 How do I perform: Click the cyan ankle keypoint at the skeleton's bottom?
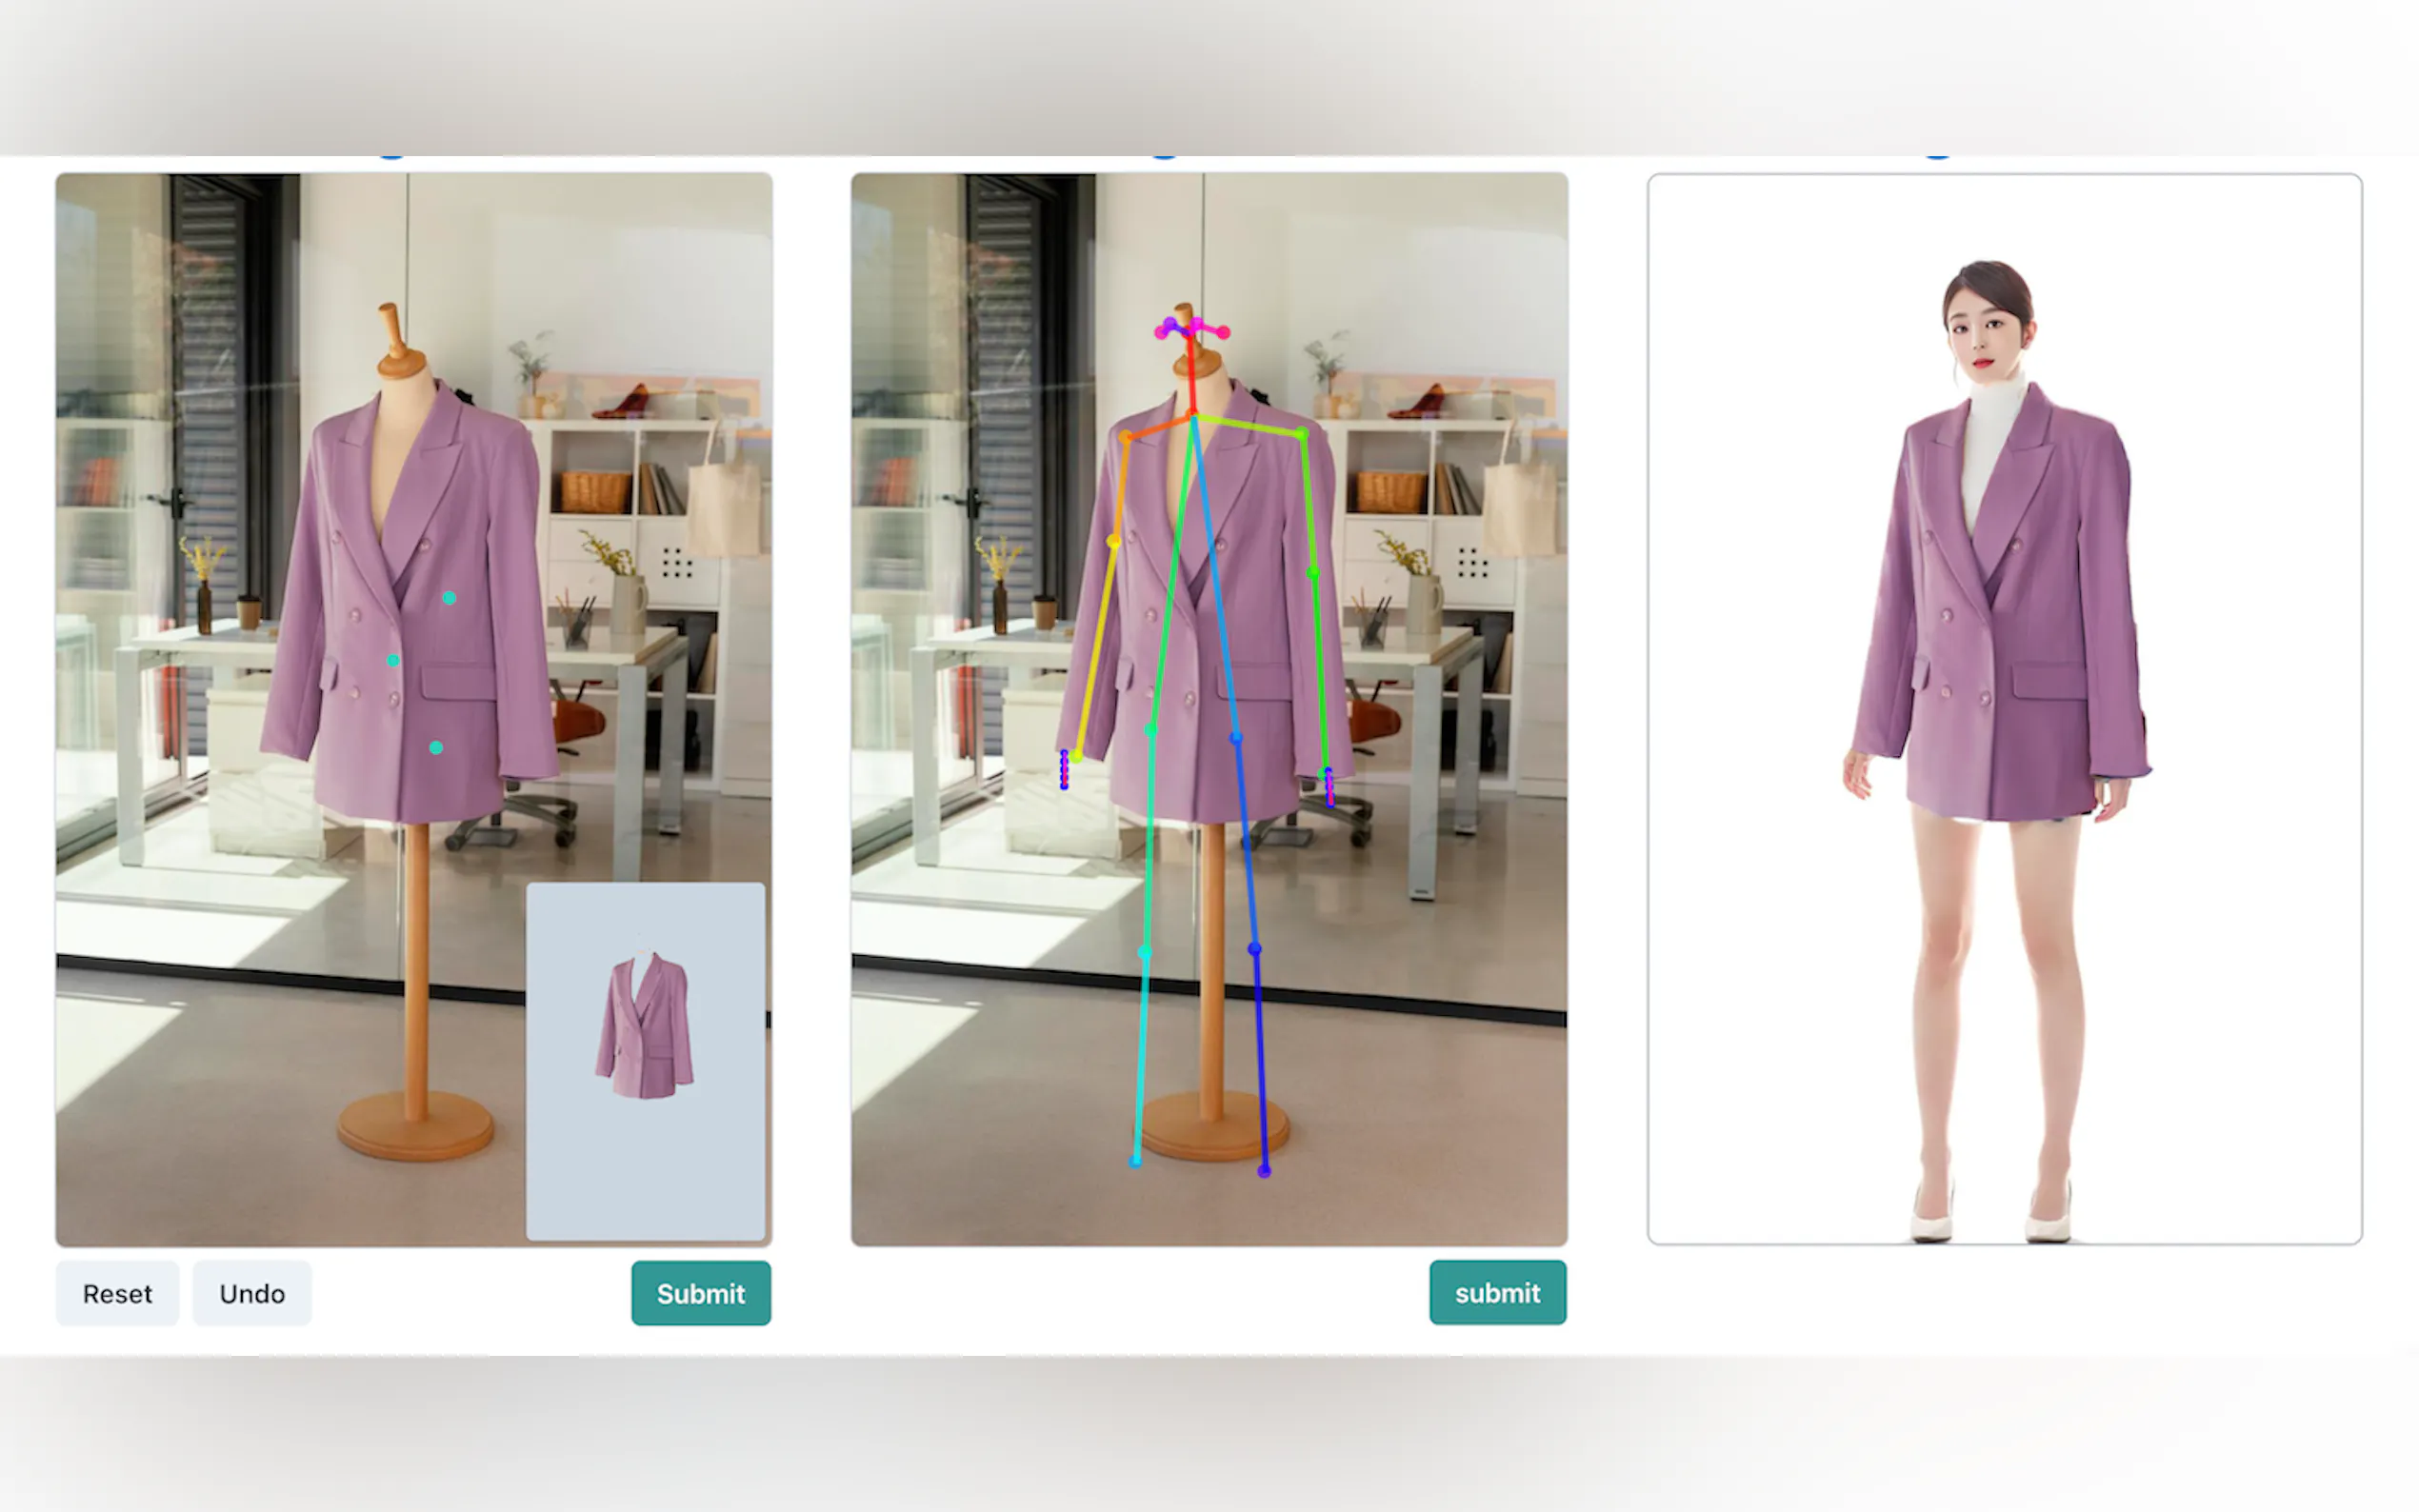[x=1135, y=1161]
